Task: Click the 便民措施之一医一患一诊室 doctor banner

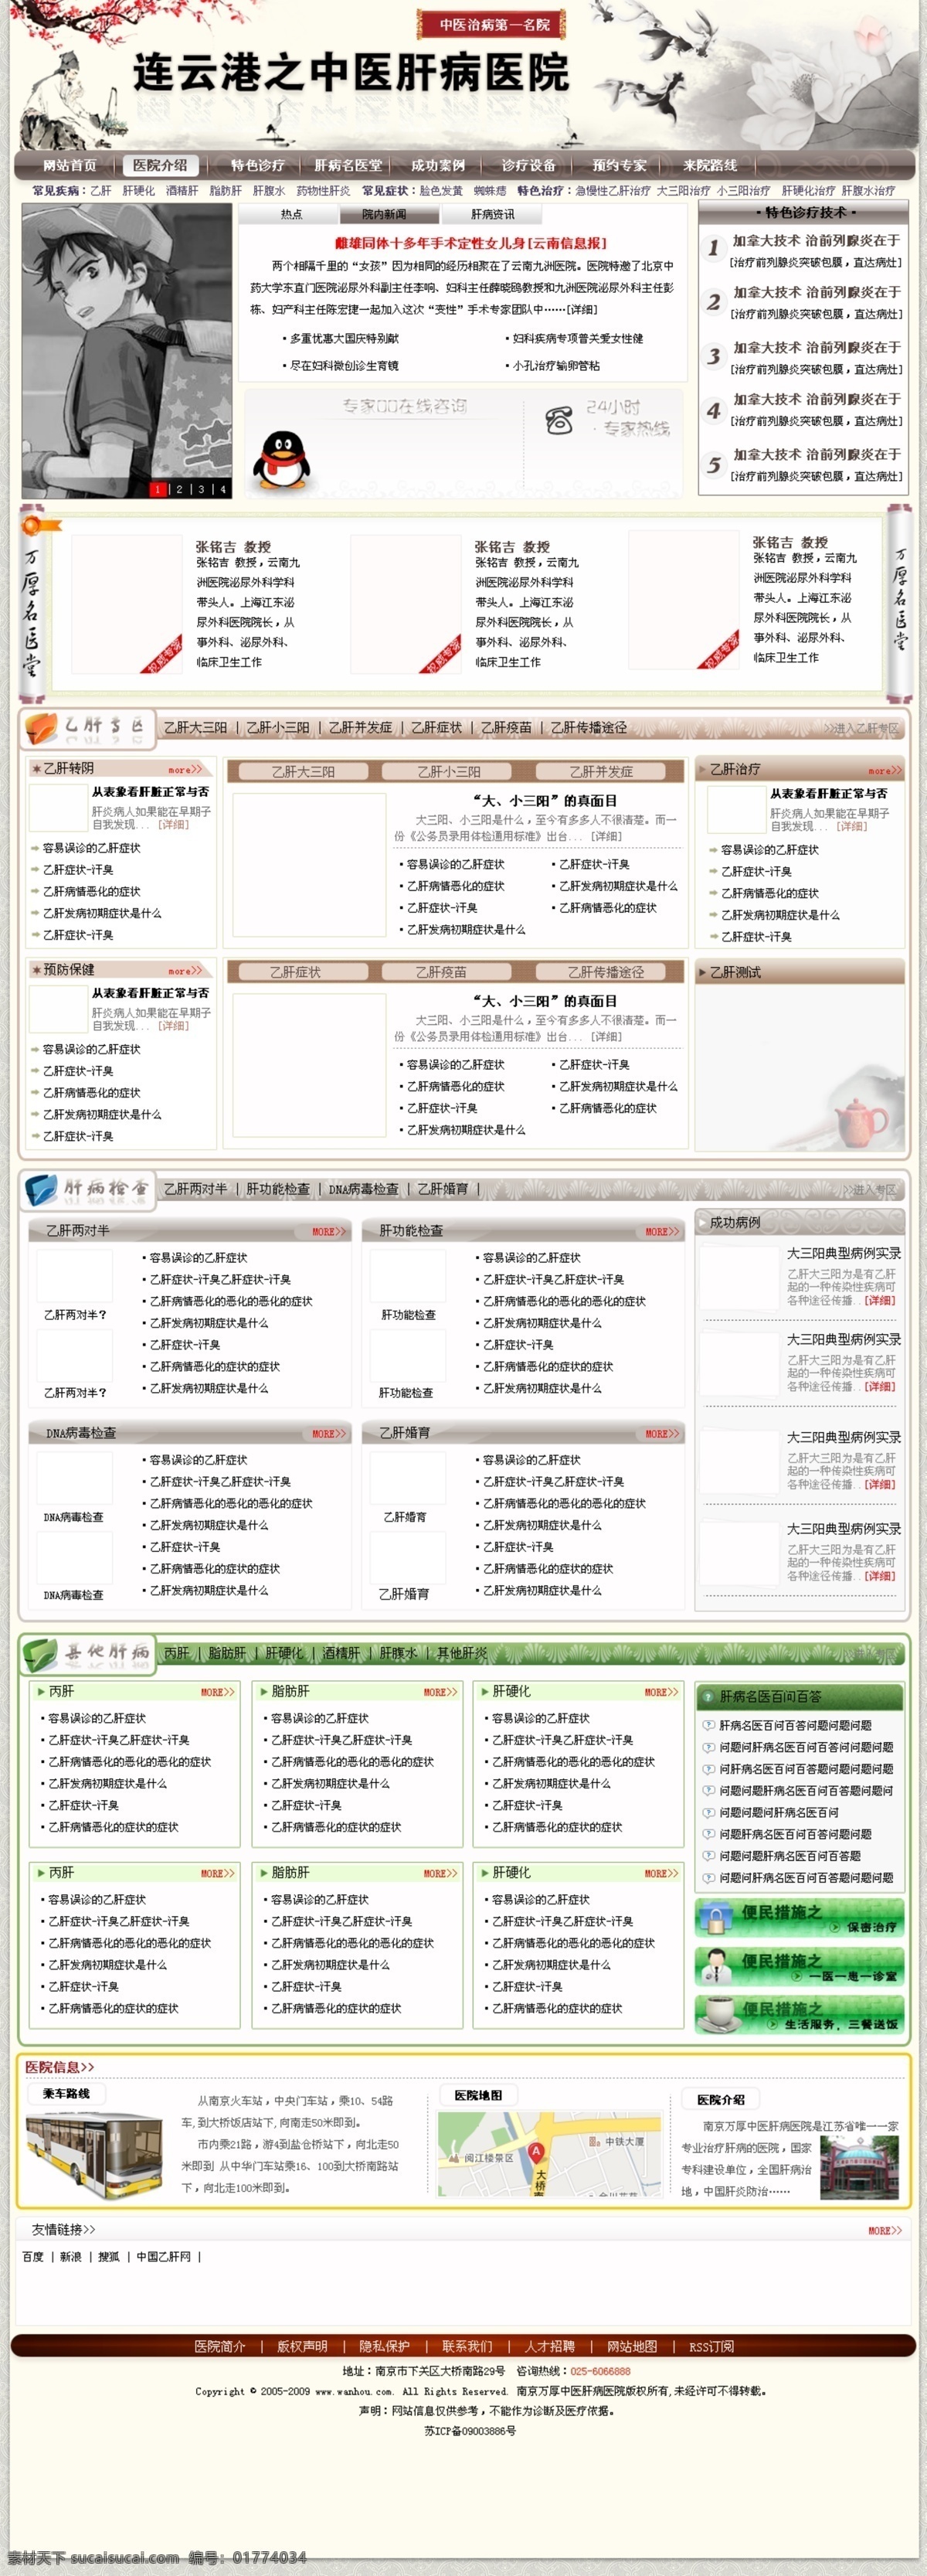Action: (800, 1965)
